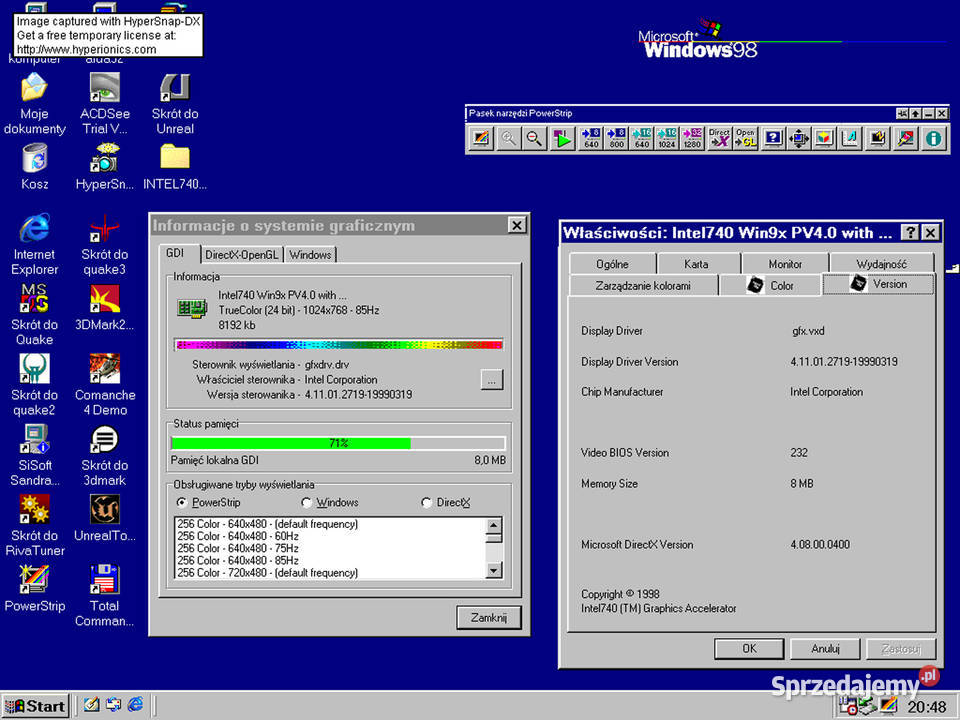Select the UnrealTo... desktop icon

[105, 519]
